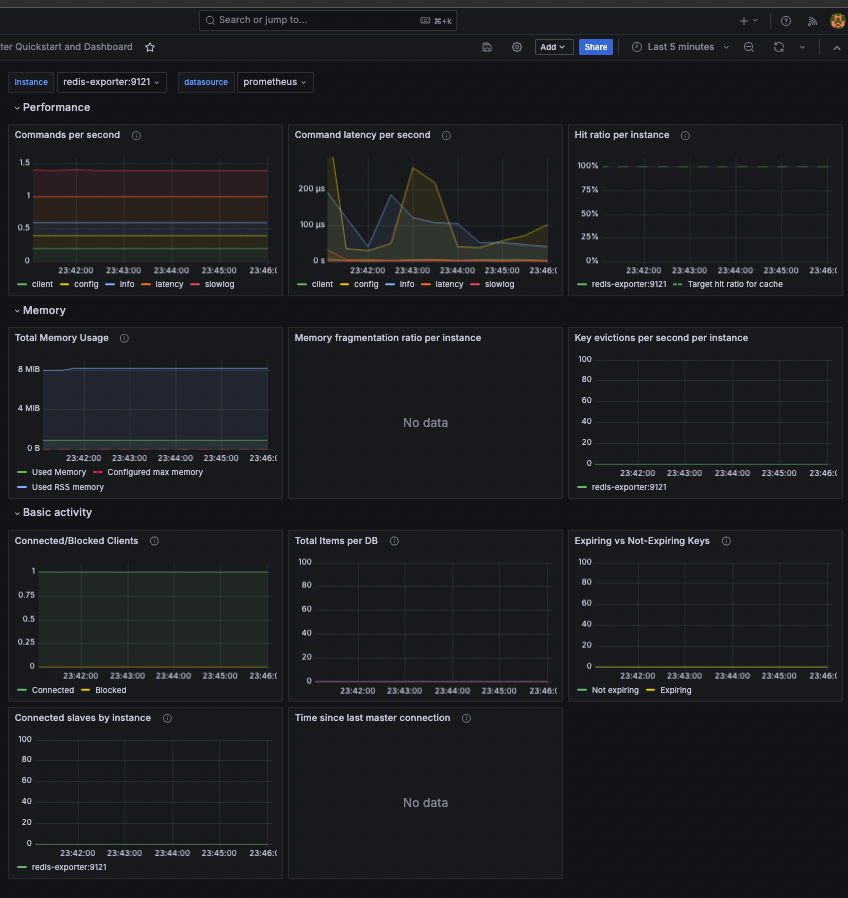Screen dimensions: 848x898
Task: Open Total Memory Usage panel title menu
Action: pyautogui.click(x=61, y=338)
